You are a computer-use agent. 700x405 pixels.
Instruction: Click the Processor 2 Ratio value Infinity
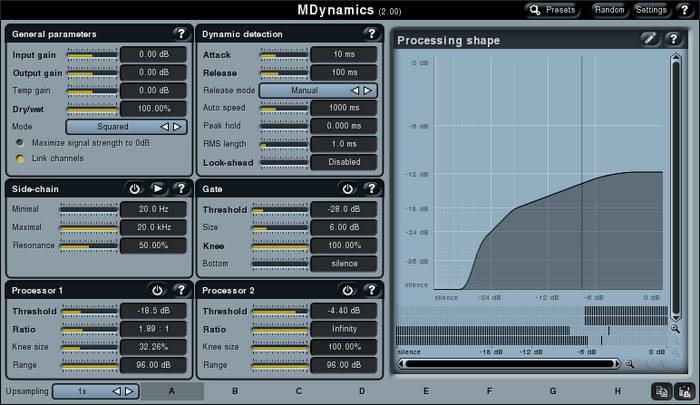point(344,329)
